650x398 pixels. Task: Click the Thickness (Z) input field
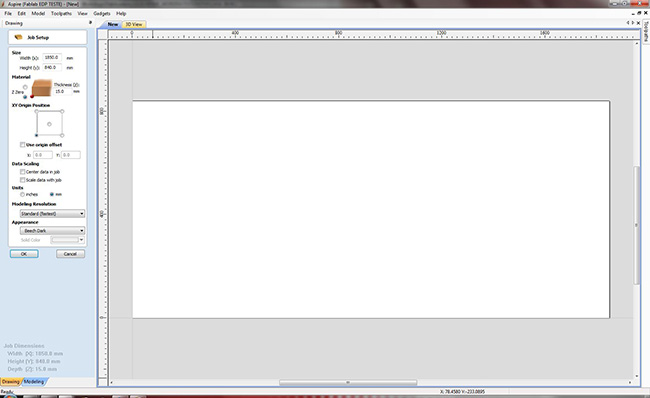(63, 91)
